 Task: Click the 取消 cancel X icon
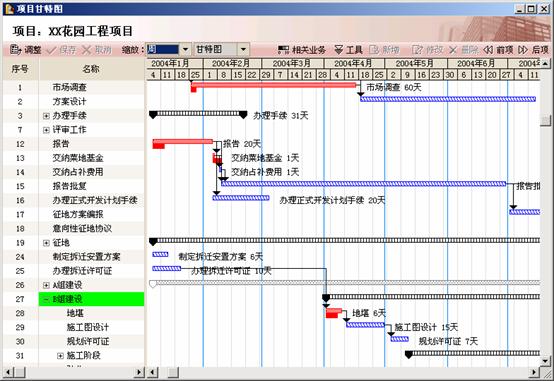click(87, 50)
